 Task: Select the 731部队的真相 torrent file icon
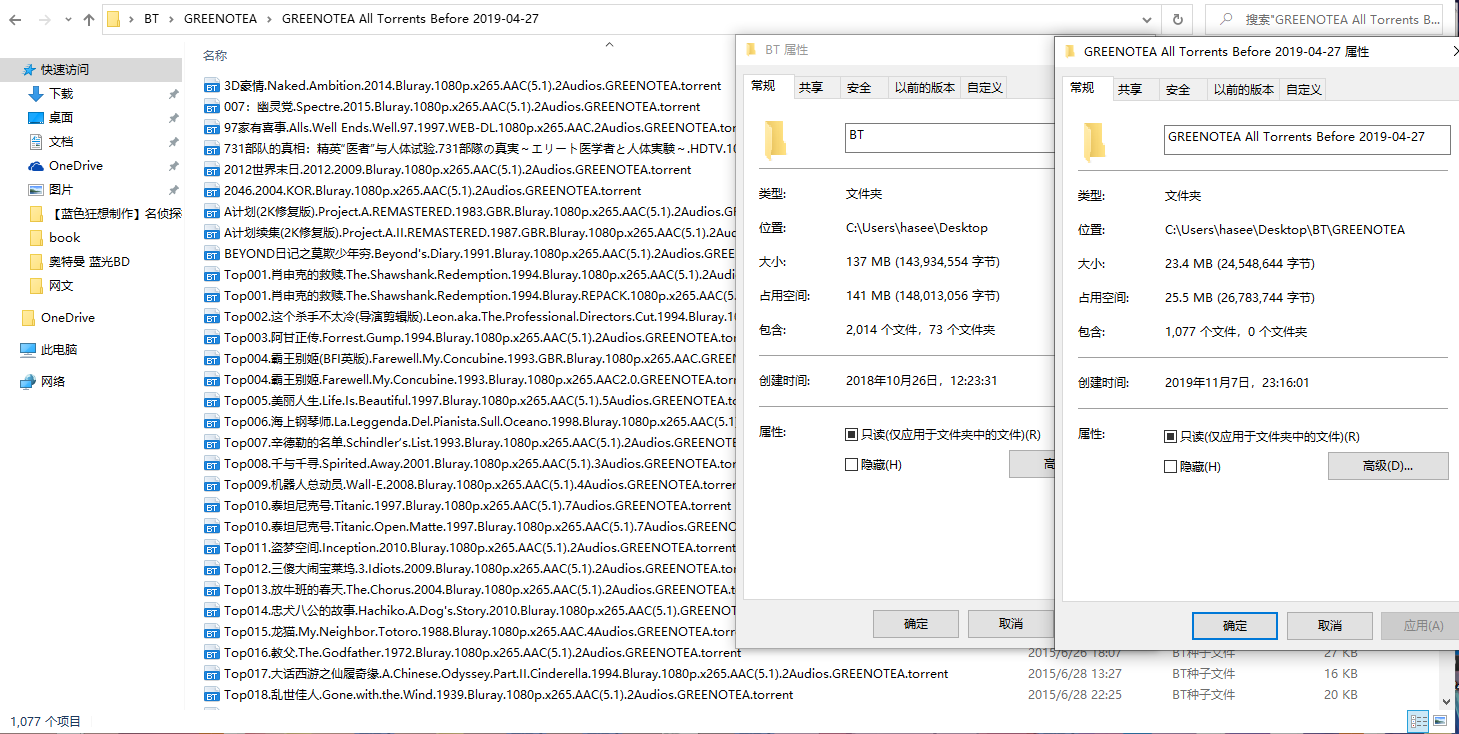click(x=211, y=149)
